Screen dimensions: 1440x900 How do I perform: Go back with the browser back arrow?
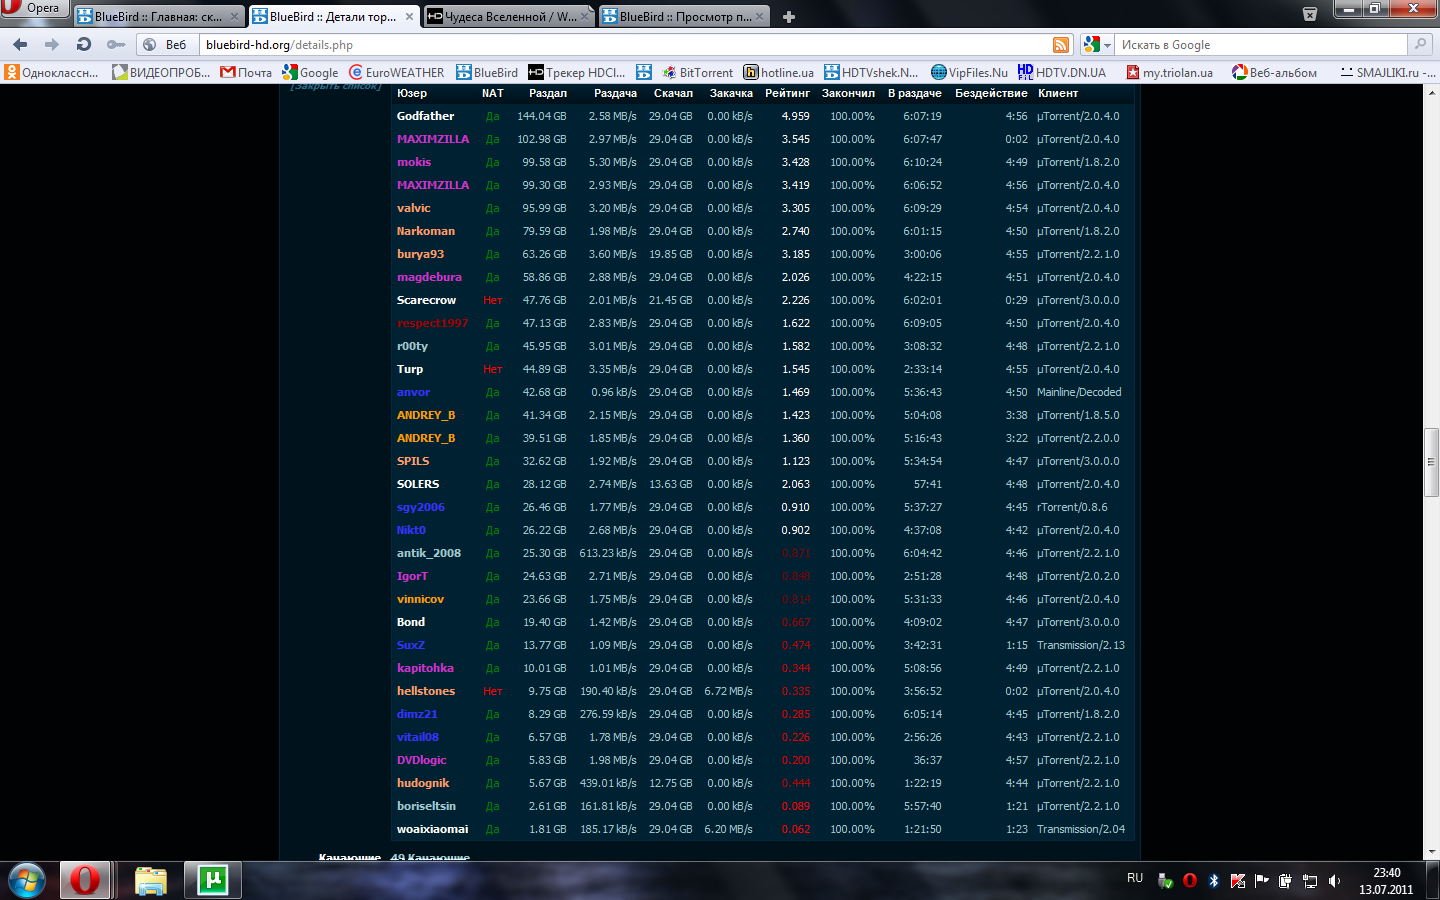19,45
